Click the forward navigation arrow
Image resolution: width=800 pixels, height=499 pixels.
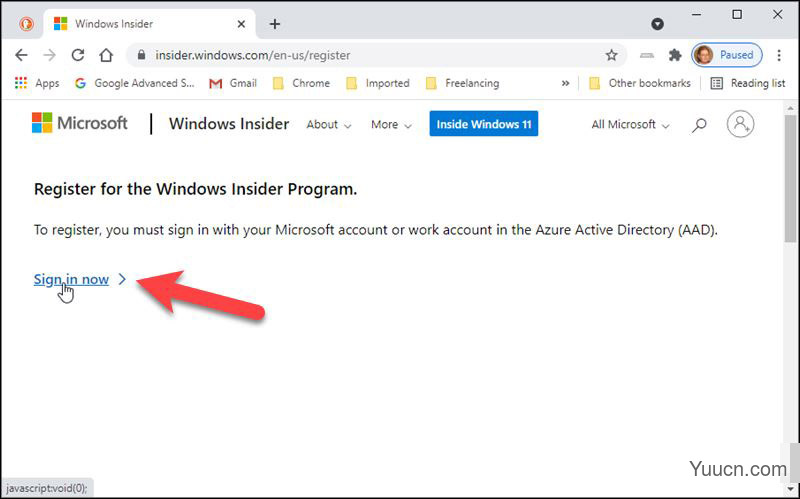[49, 55]
